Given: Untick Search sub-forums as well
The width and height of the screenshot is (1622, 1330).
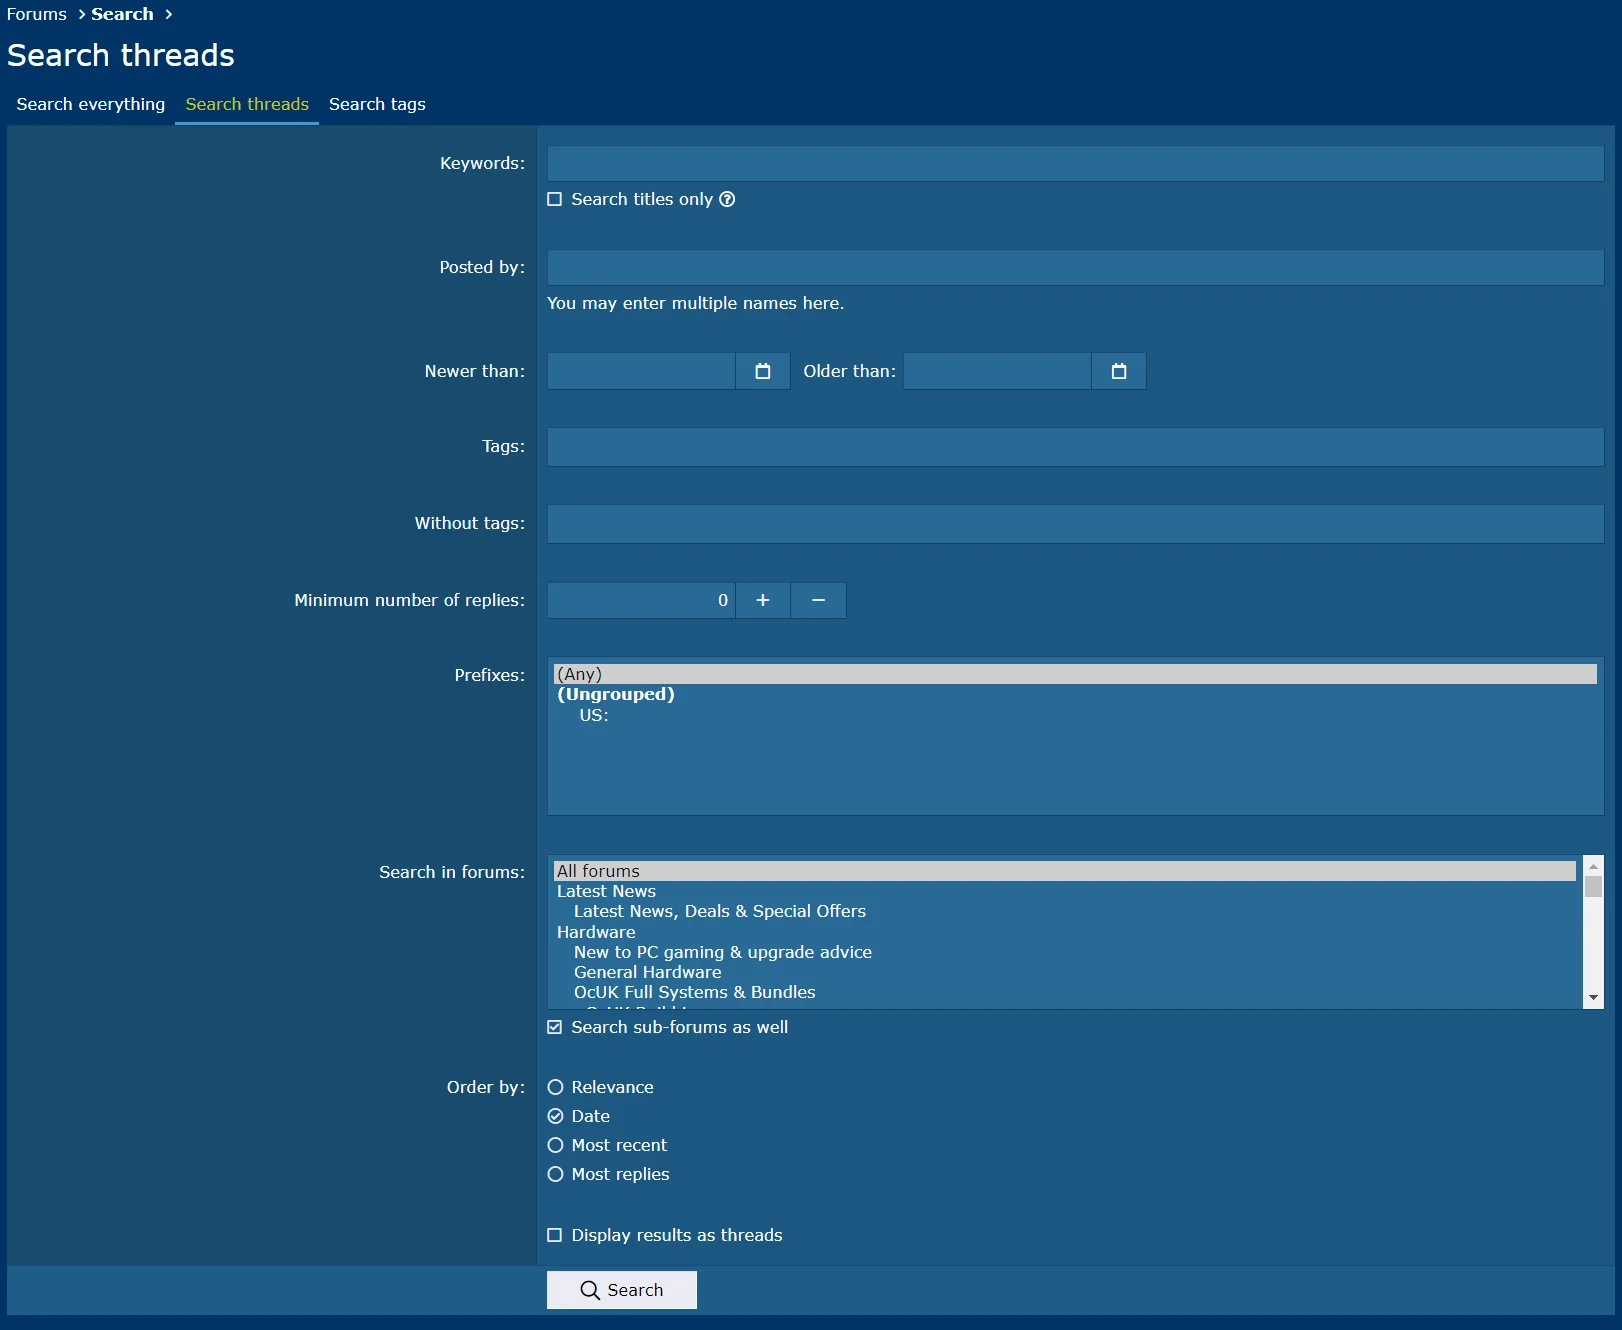Looking at the screenshot, I should pyautogui.click(x=555, y=1027).
